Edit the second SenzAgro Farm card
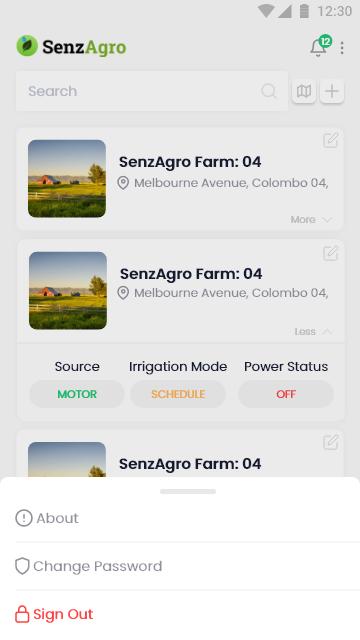The height and width of the screenshot is (640, 360). tap(331, 253)
